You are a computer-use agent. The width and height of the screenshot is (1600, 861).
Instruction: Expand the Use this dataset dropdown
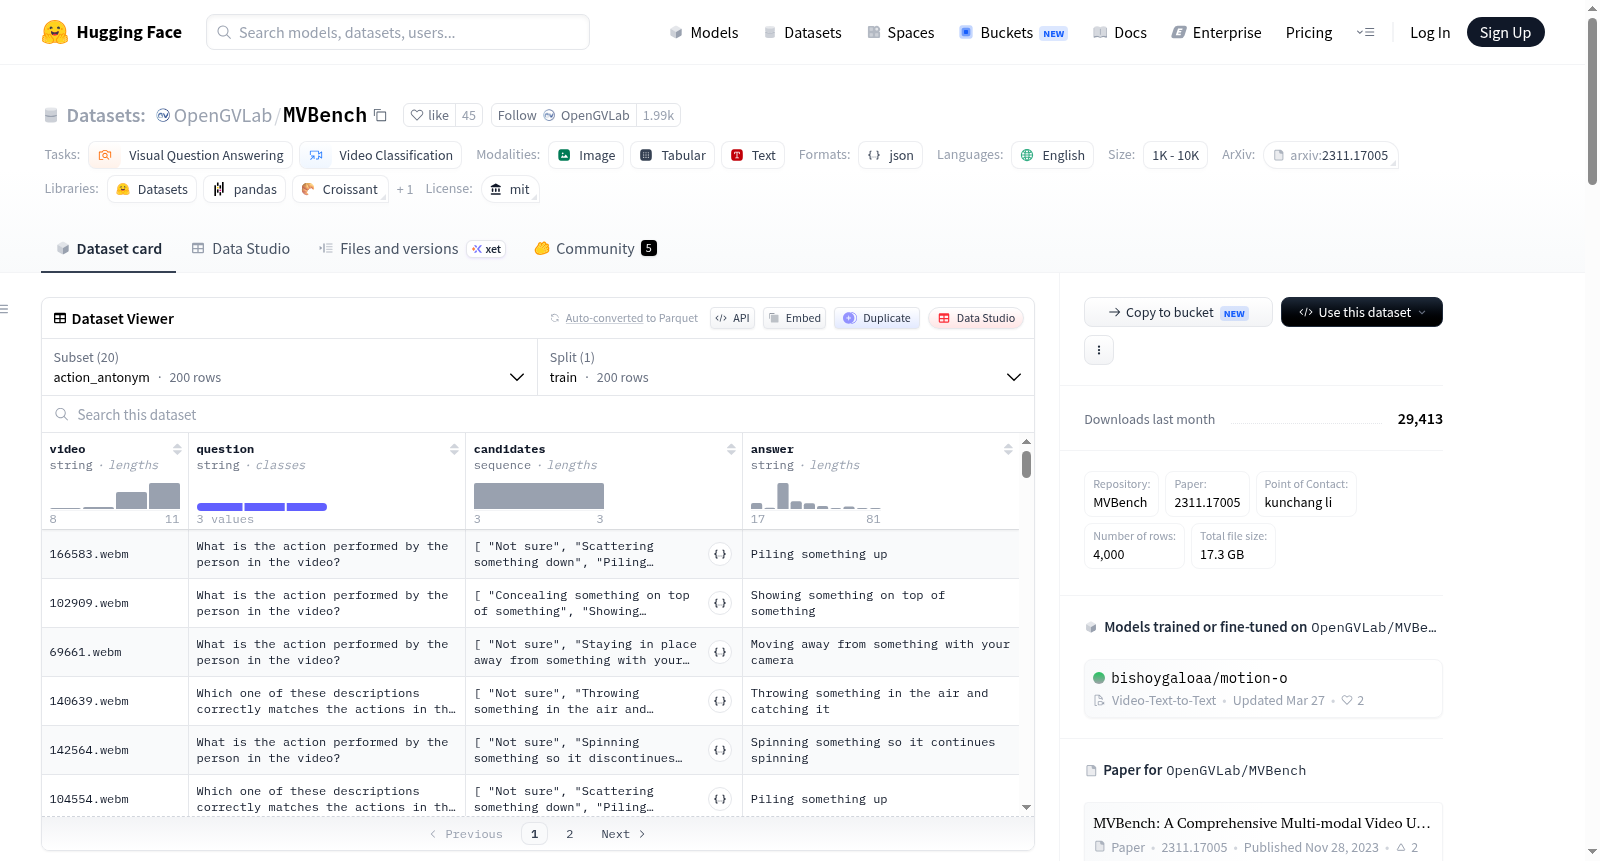pos(1361,312)
